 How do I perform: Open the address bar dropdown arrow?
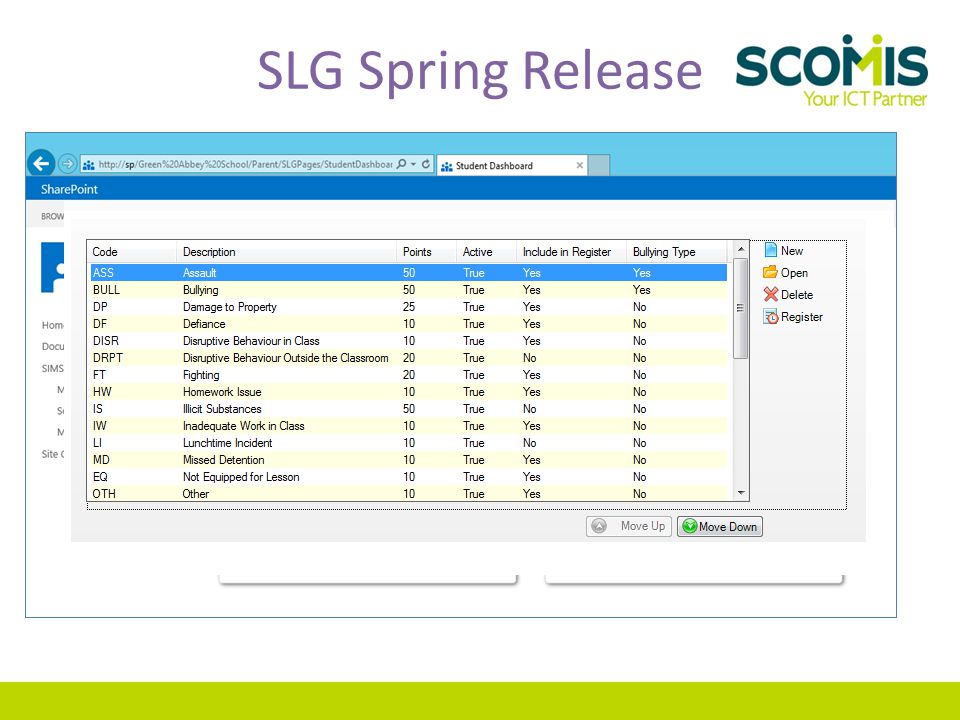[x=414, y=164]
